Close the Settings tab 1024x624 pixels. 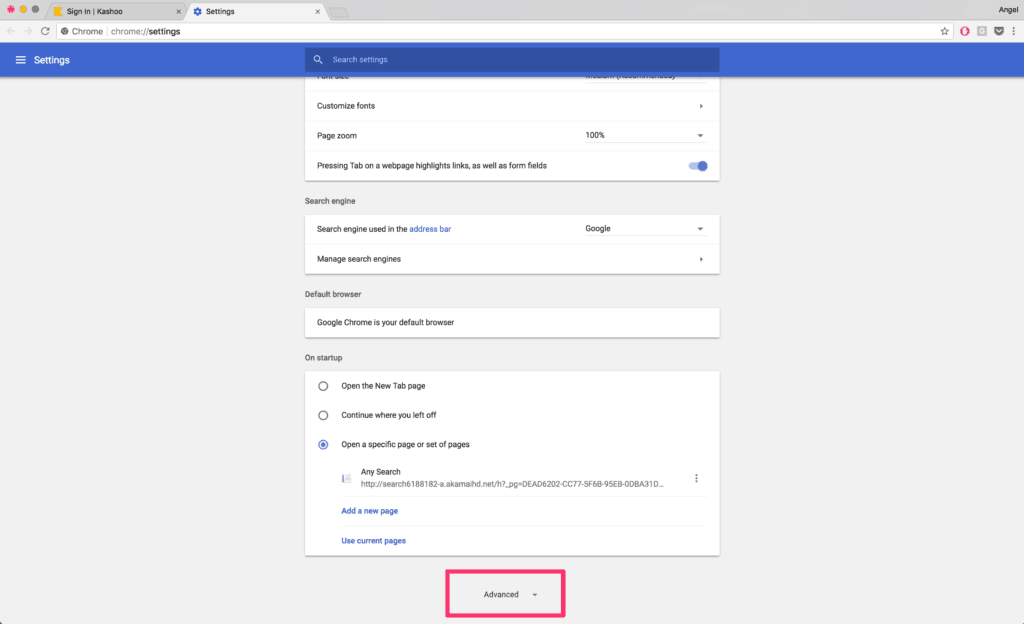[317, 12]
